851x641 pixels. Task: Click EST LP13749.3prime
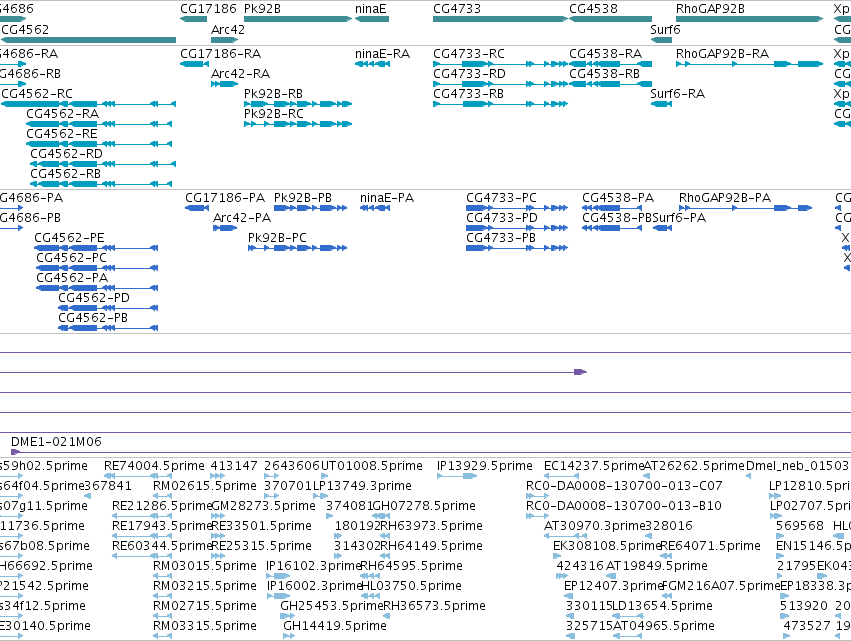pyautogui.click(x=363, y=486)
